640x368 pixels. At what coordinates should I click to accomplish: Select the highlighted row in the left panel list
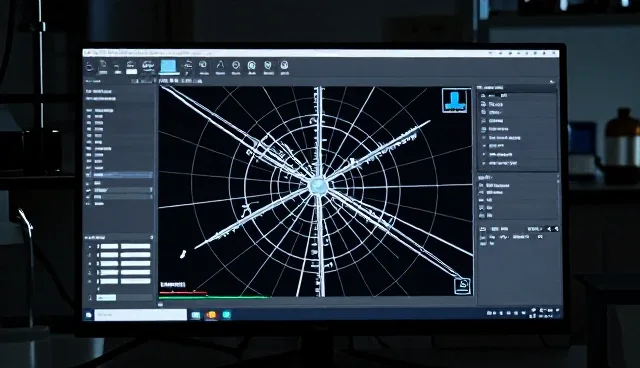point(119,175)
